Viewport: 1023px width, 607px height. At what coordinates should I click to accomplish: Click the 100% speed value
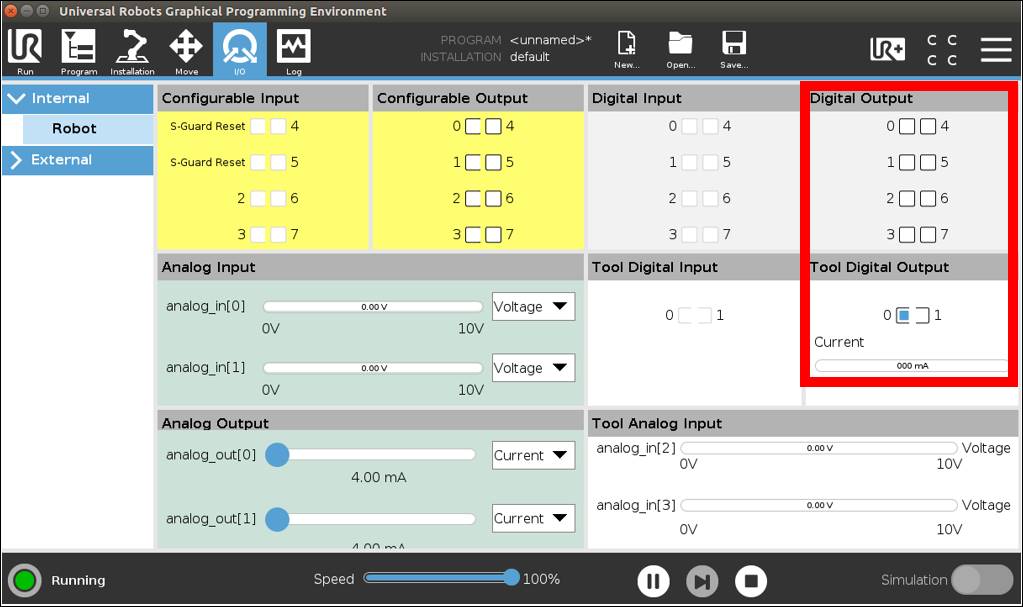point(541,578)
